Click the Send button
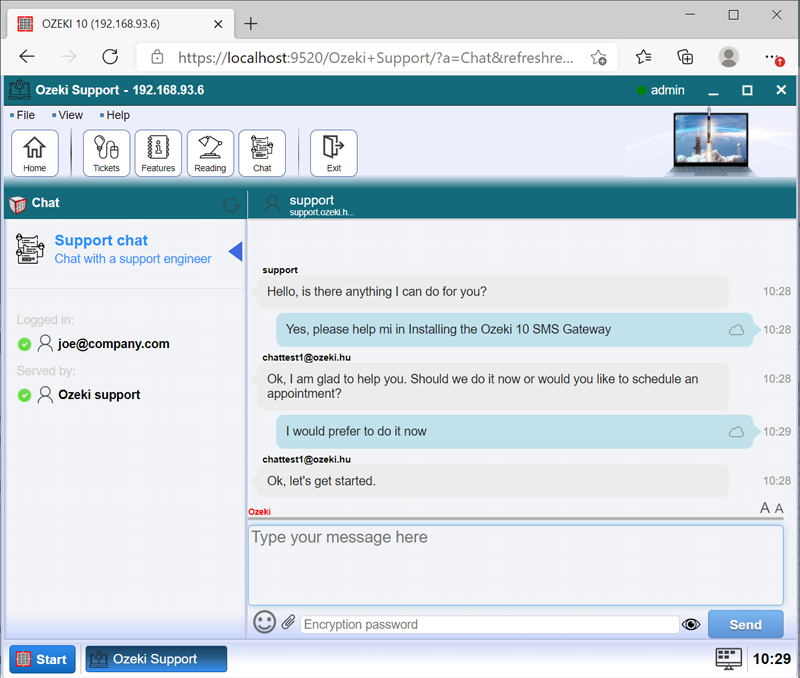Screen dimensions: 800x678 tap(745, 624)
